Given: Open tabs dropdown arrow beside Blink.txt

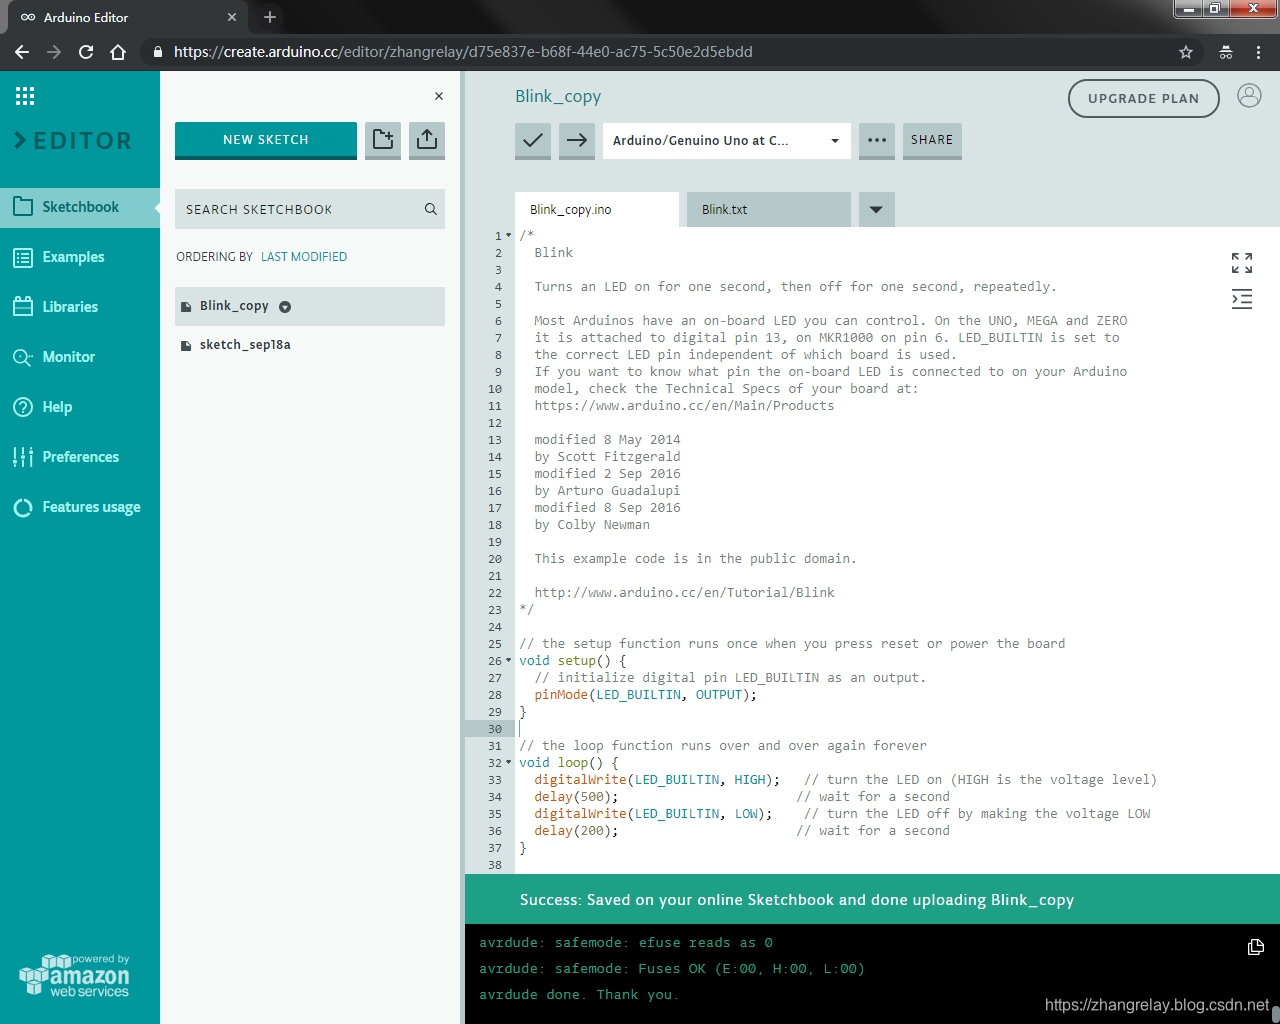Looking at the screenshot, I should coord(876,210).
